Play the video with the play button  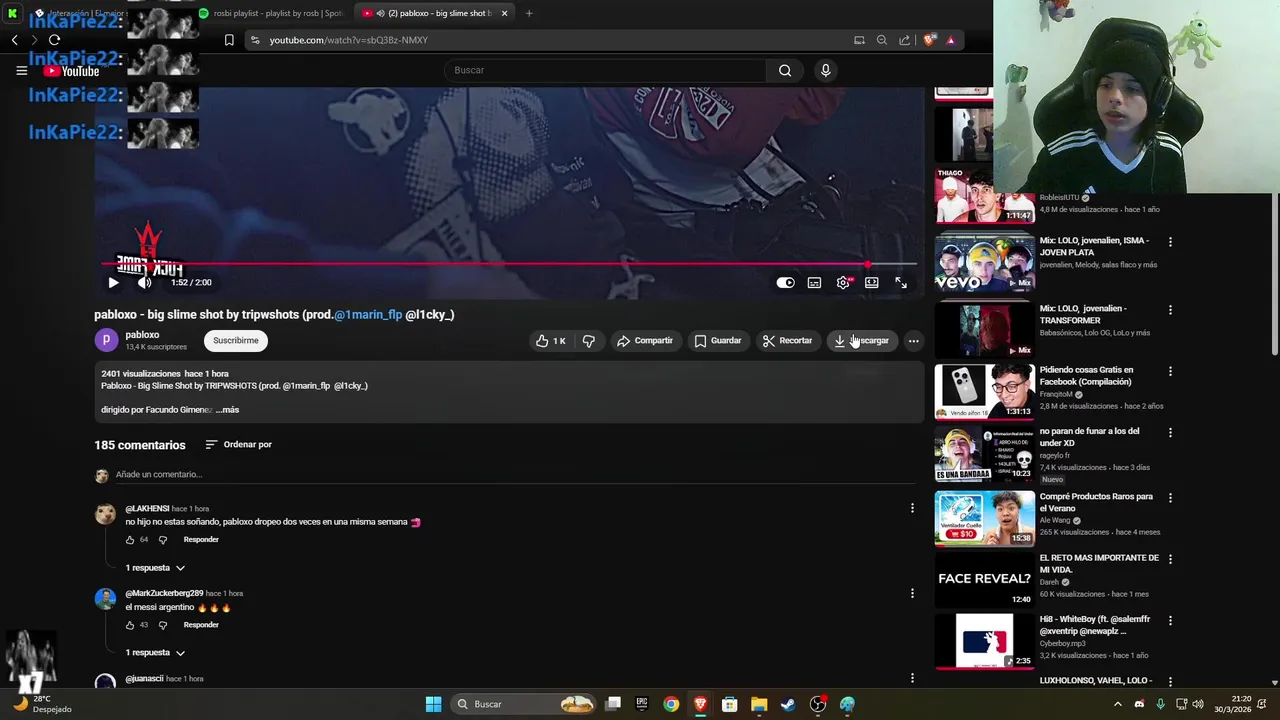point(113,283)
